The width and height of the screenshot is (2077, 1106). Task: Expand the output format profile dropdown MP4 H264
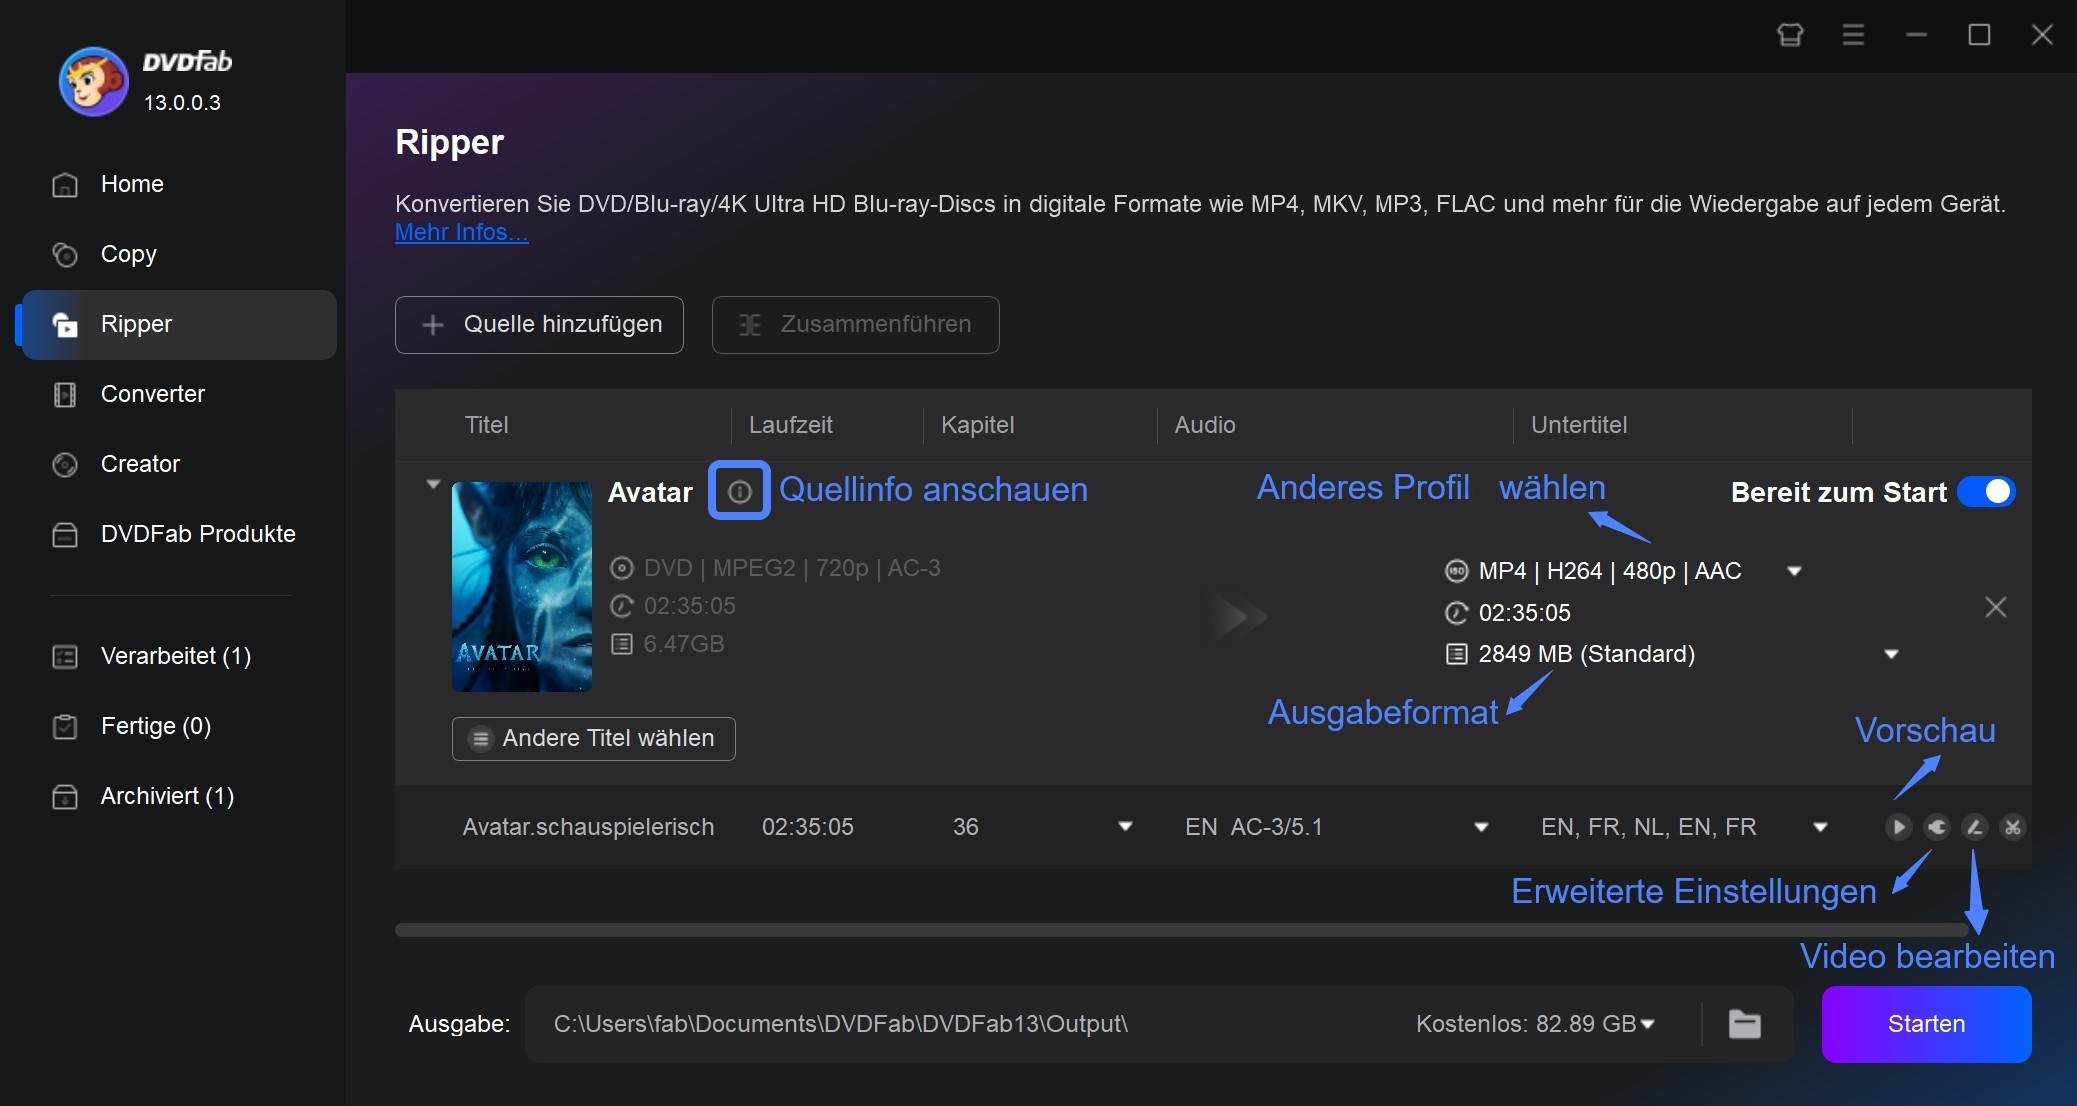[1801, 570]
